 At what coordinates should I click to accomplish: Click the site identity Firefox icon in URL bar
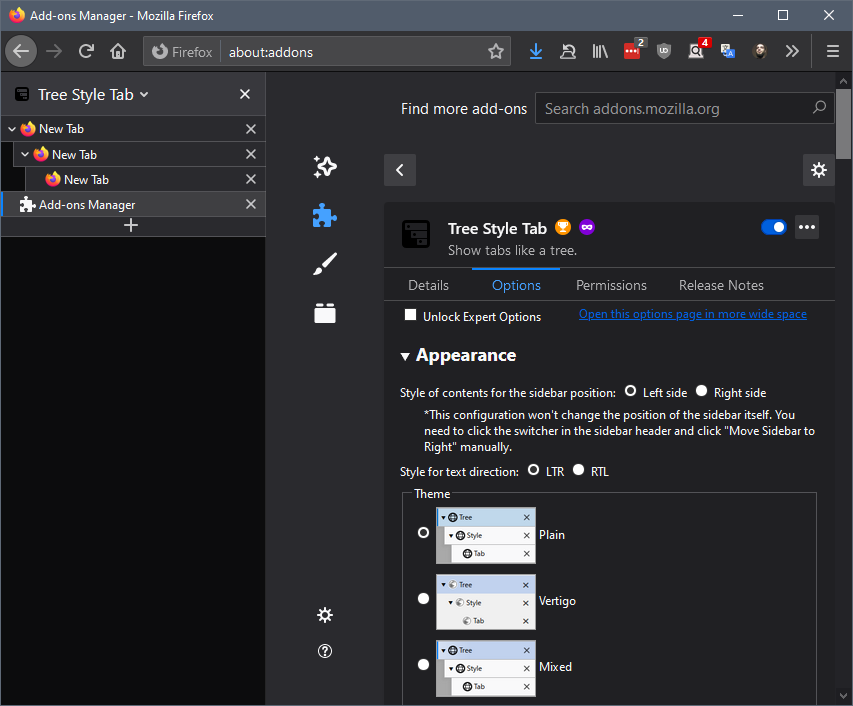click(159, 52)
